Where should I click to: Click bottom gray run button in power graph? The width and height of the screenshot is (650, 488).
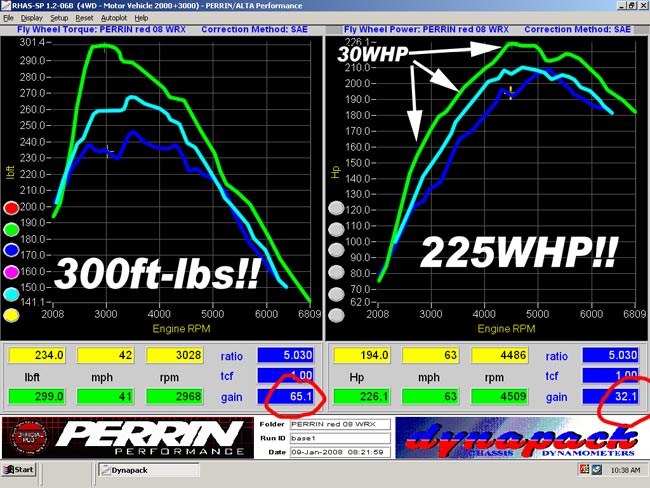[x=336, y=316]
